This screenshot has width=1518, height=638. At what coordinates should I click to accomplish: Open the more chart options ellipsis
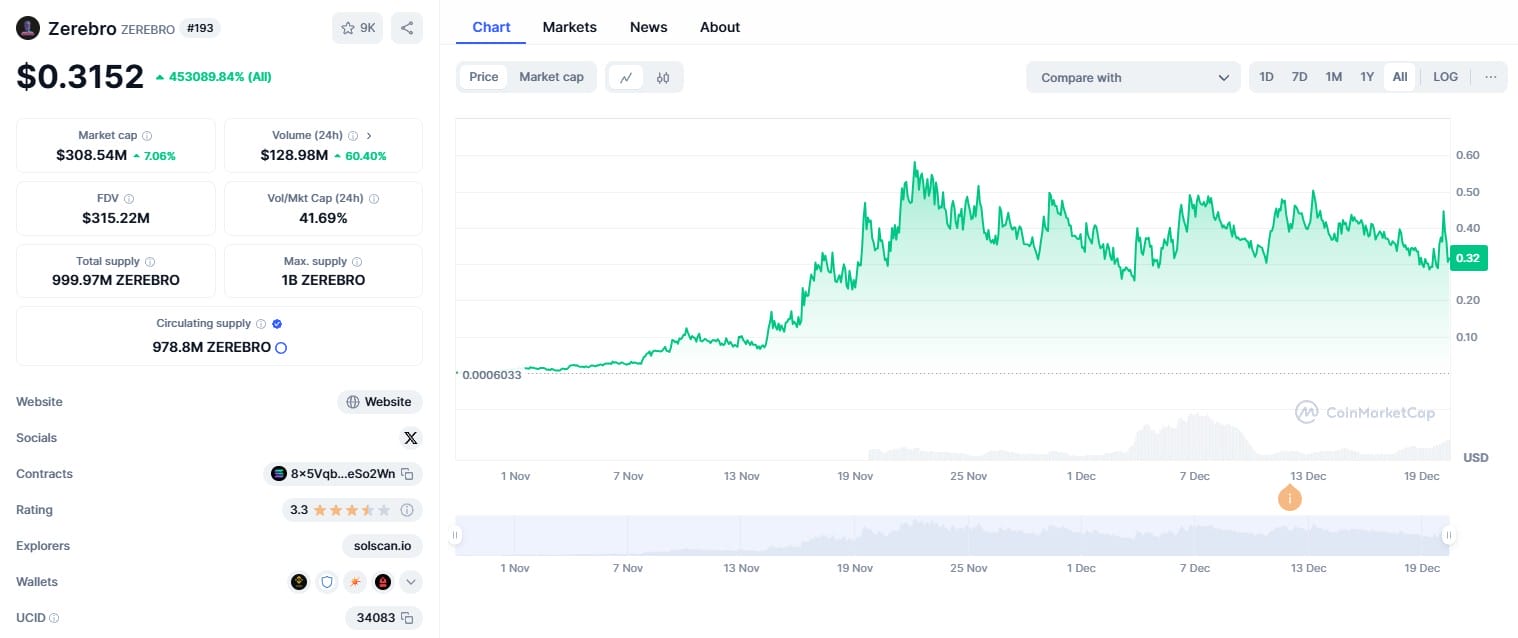pos(1490,77)
